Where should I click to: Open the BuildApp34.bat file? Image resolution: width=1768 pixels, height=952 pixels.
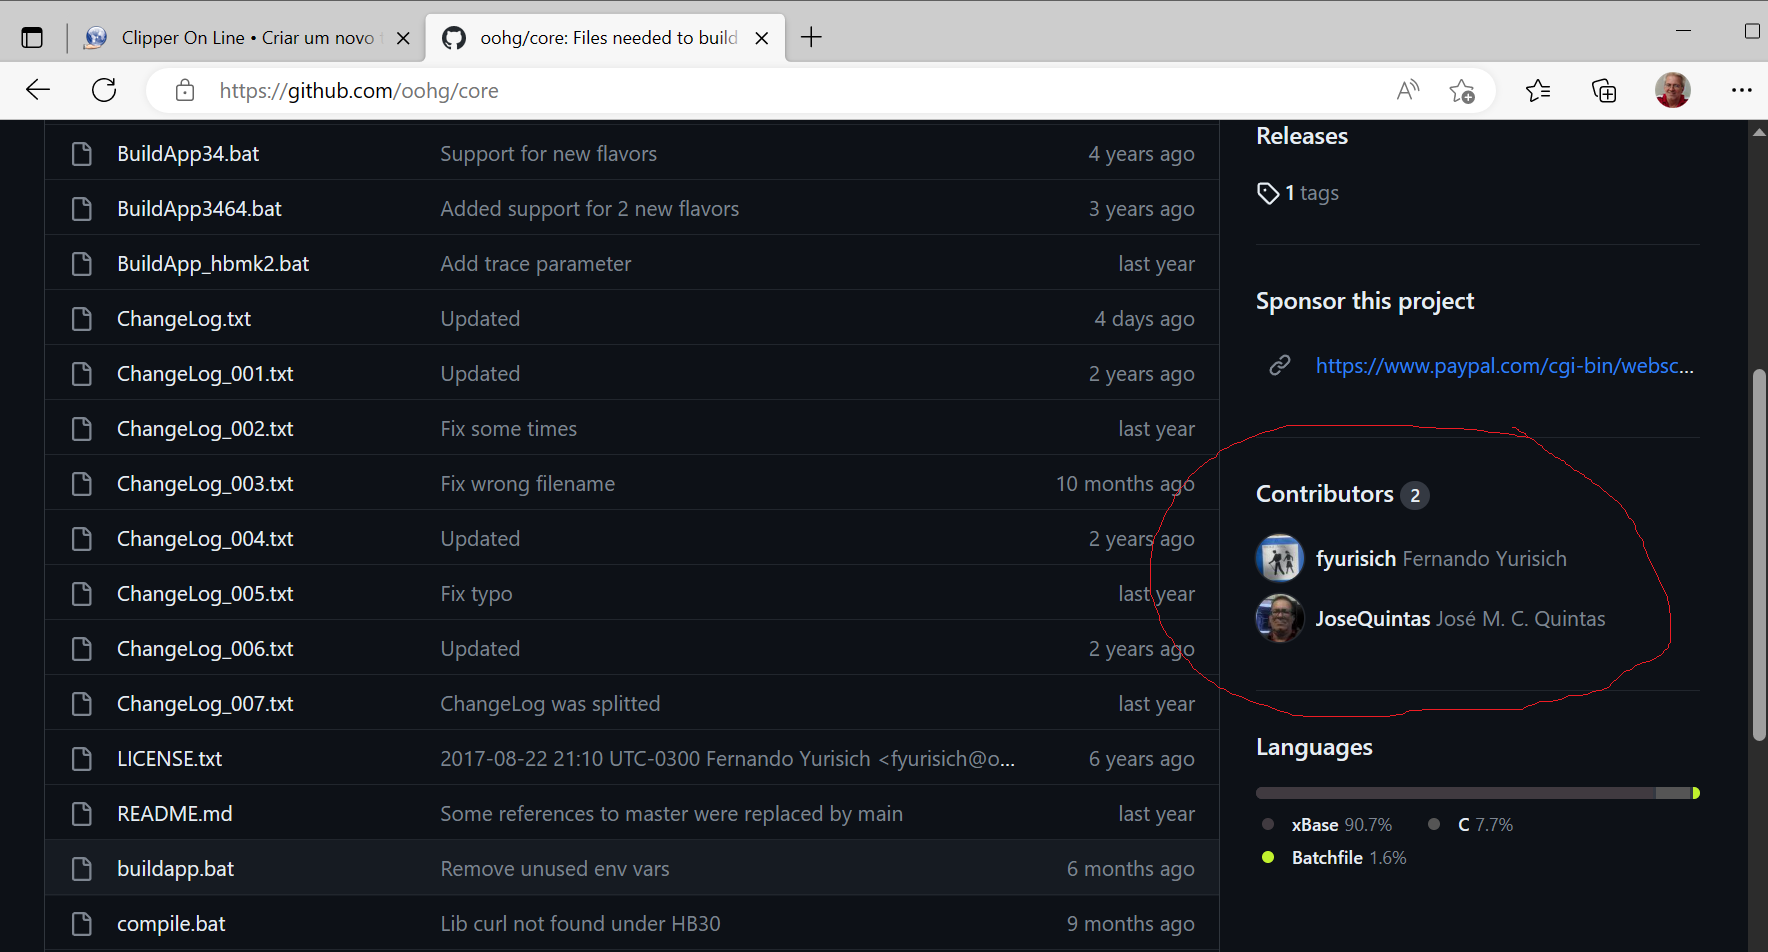188,154
